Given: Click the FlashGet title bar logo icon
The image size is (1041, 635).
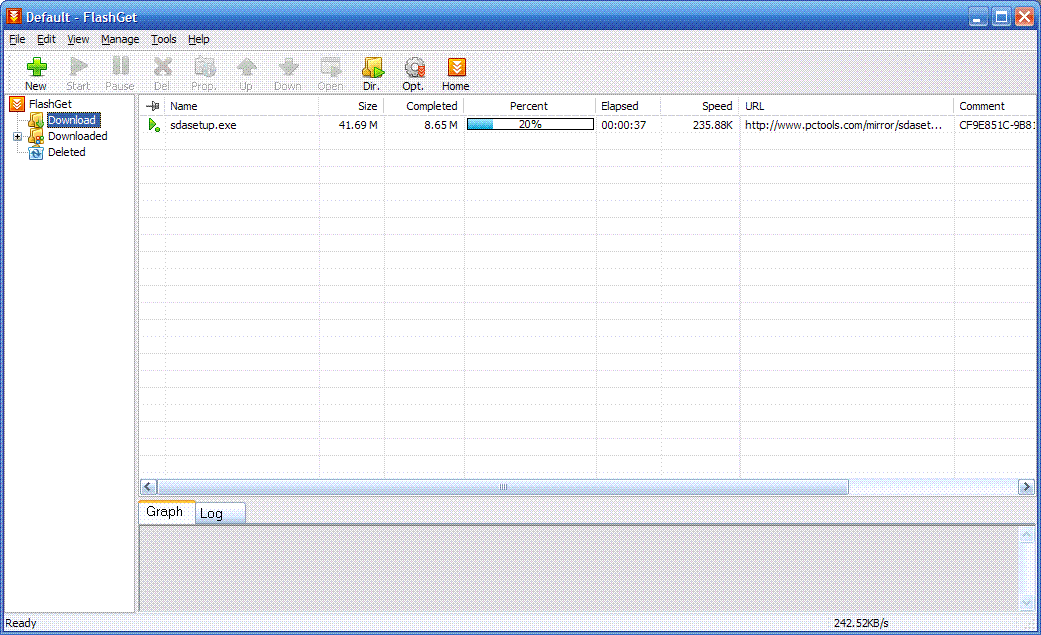Looking at the screenshot, I should click(13, 16).
